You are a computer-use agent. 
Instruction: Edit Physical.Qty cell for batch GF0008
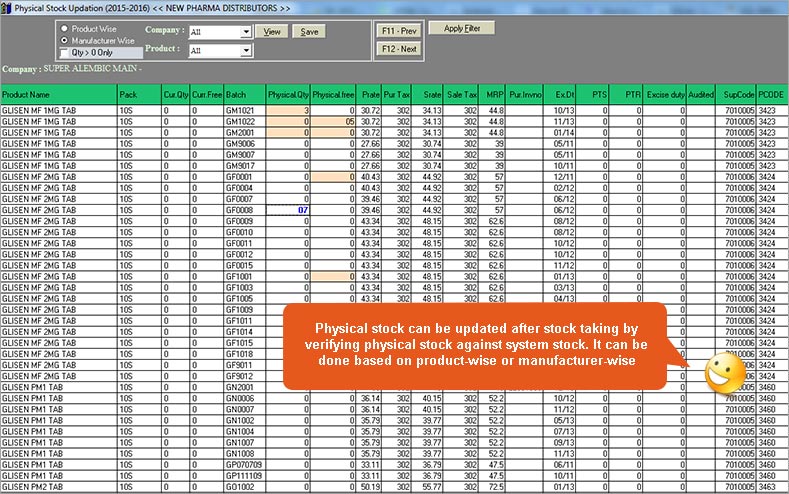[x=289, y=211]
